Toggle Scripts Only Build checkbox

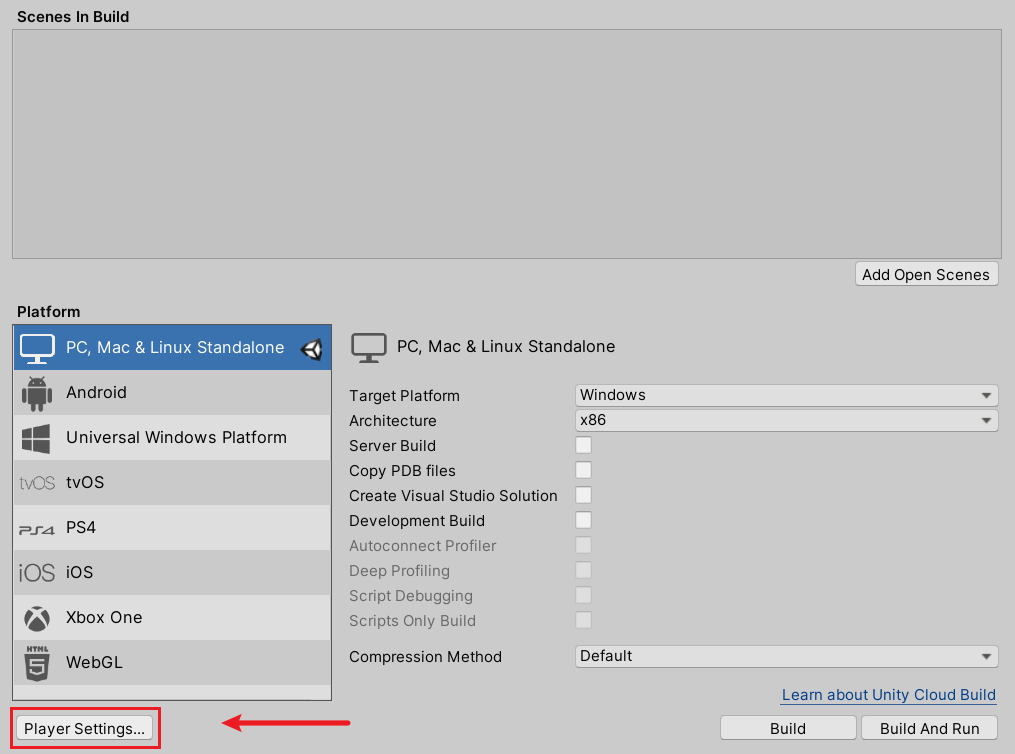[x=583, y=620]
